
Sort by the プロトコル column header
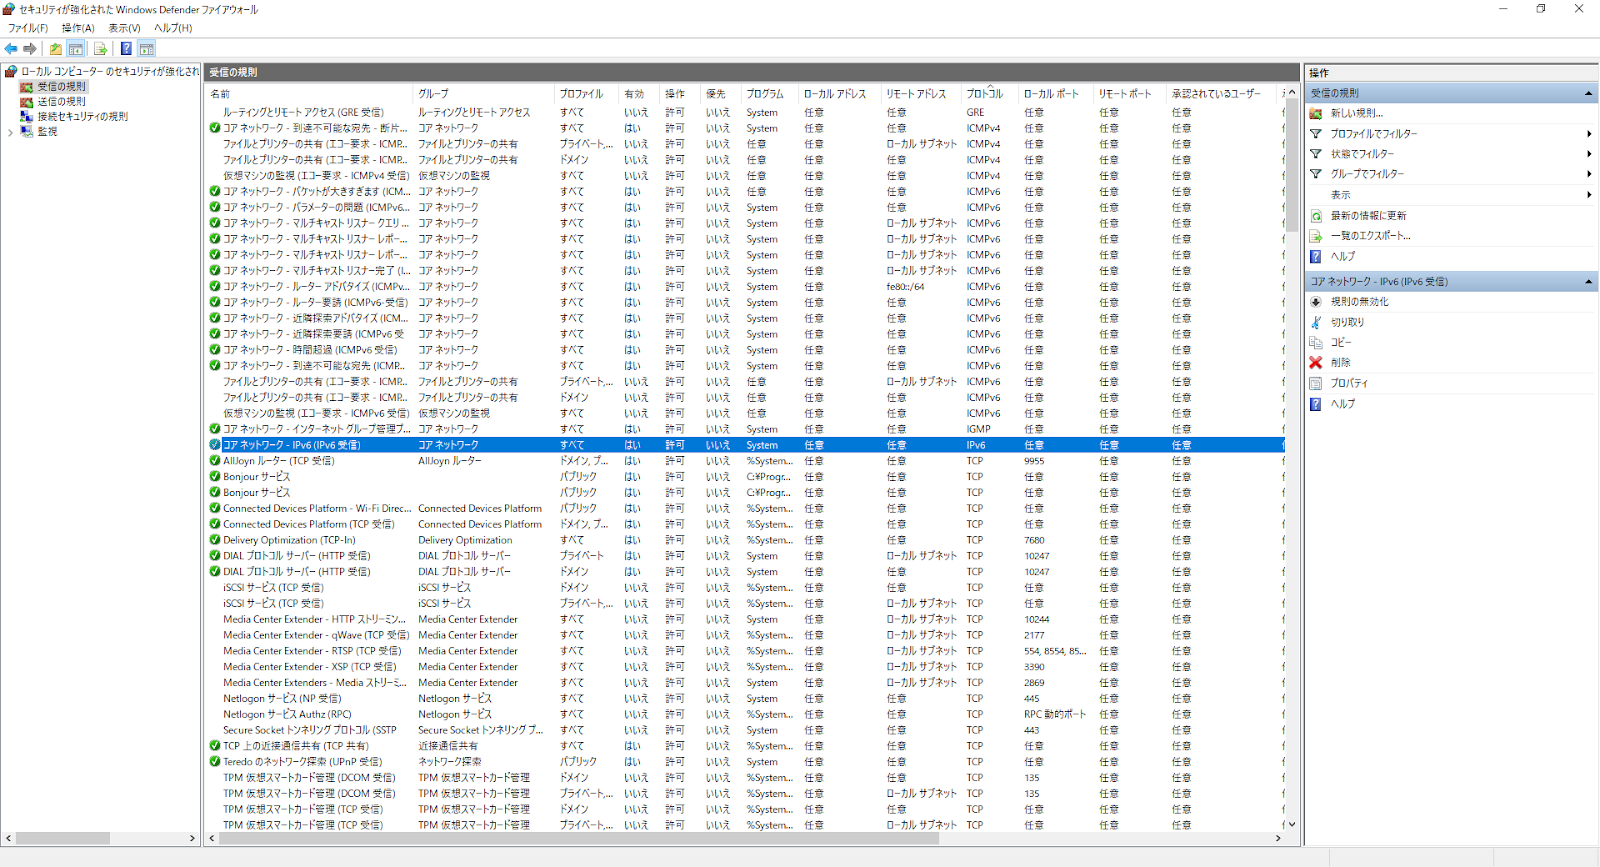(990, 94)
